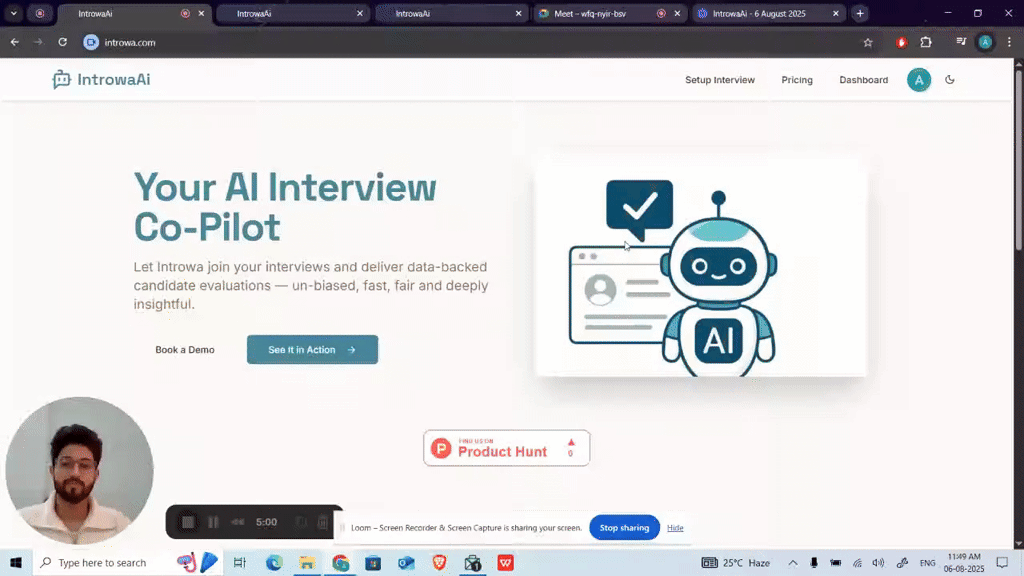
Task: Expand the tab search dropdown arrow
Action: pyautogui.click(x=14, y=13)
